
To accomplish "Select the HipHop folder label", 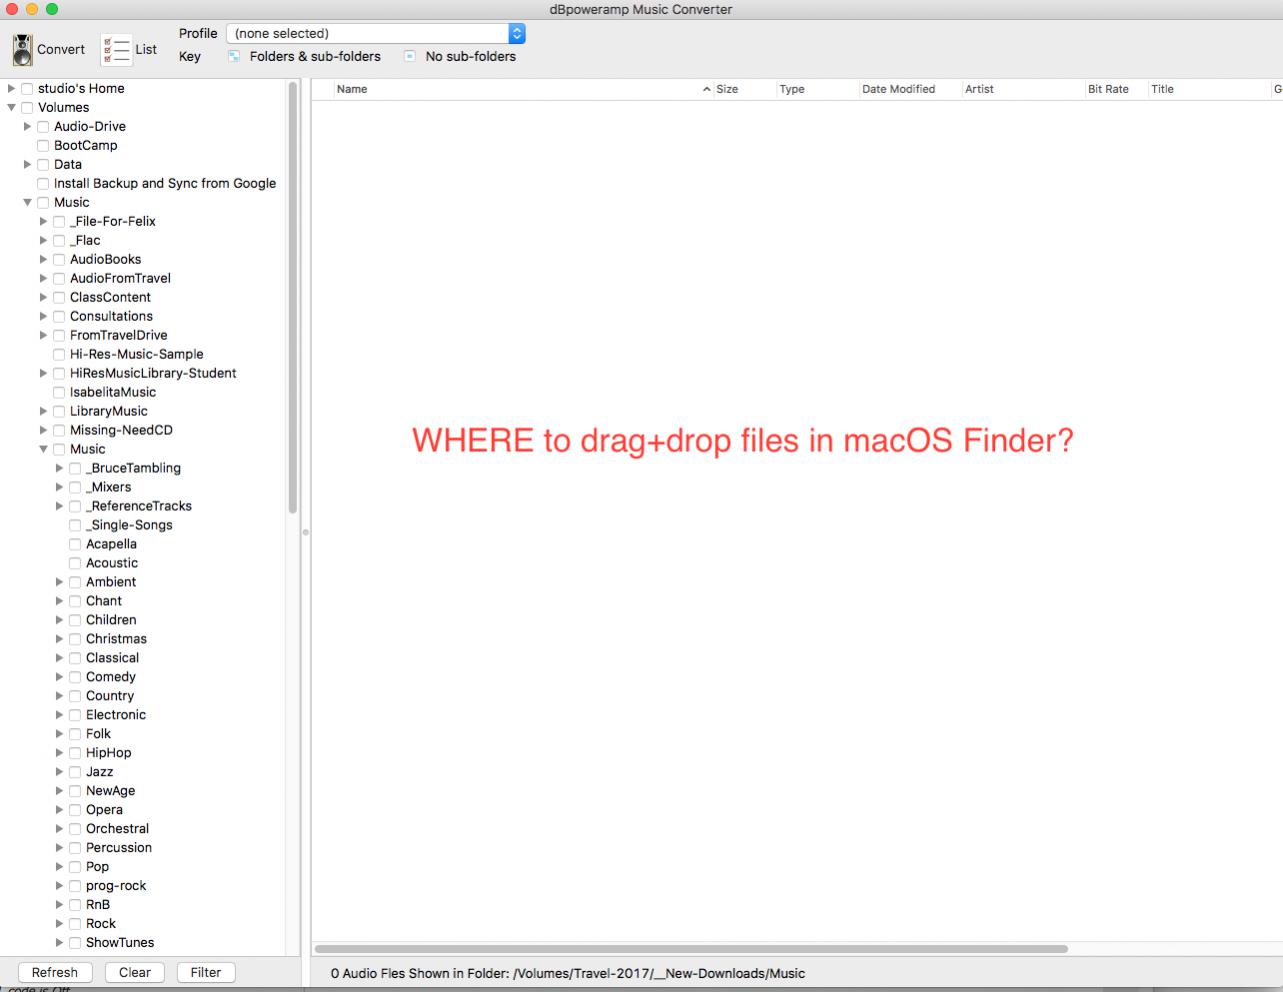I will (x=108, y=754).
